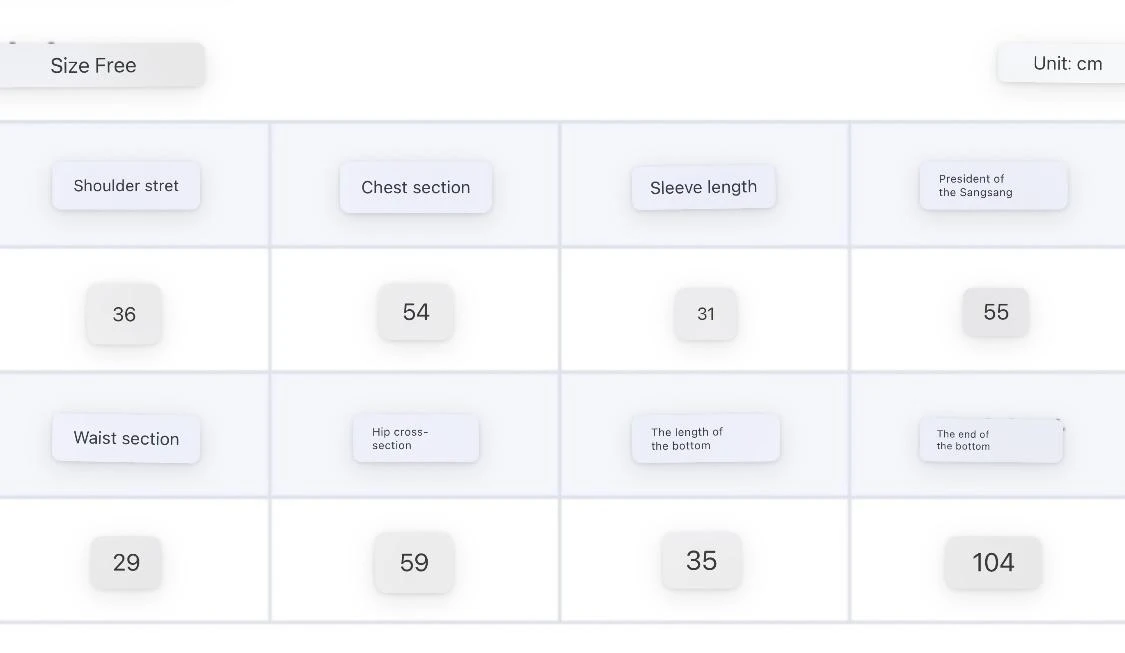Select the Waist section header chip
The width and height of the screenshot is (1125, 653).
(126, 438)
